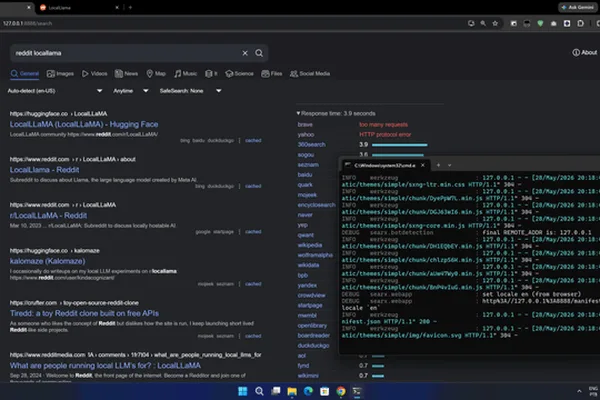600x400 pixels.
Task: Click the ENG language indicator in tray
Action: pos(593,389)
